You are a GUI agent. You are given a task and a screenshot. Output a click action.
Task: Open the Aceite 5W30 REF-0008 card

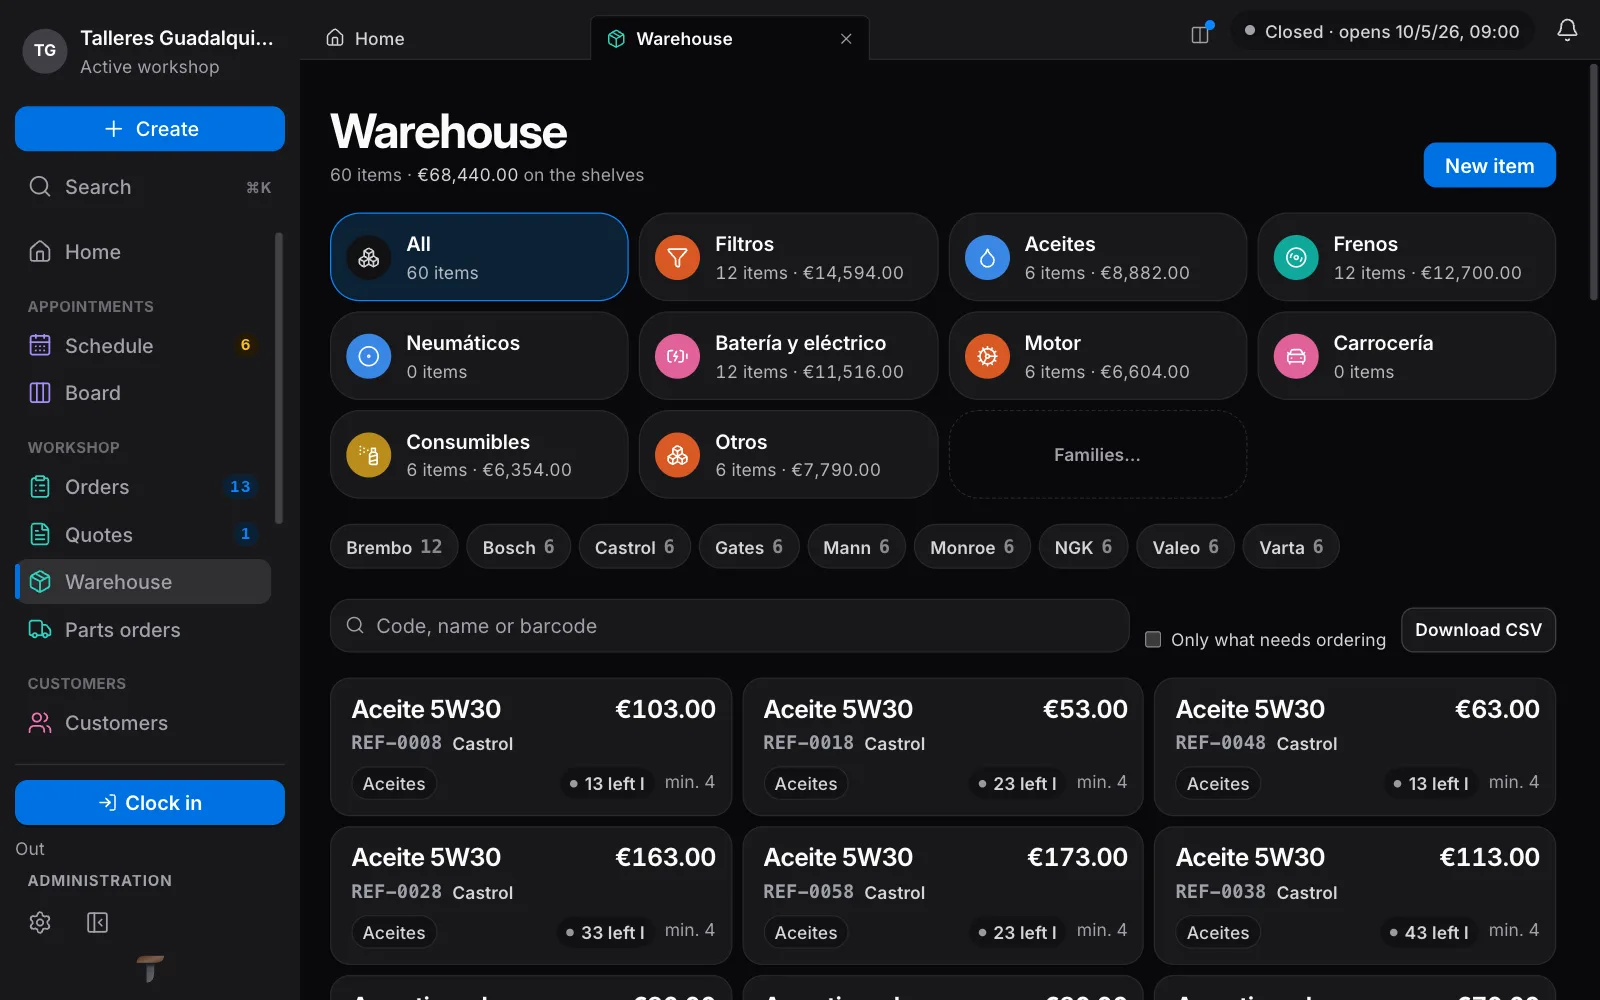[x=531, y=747]
